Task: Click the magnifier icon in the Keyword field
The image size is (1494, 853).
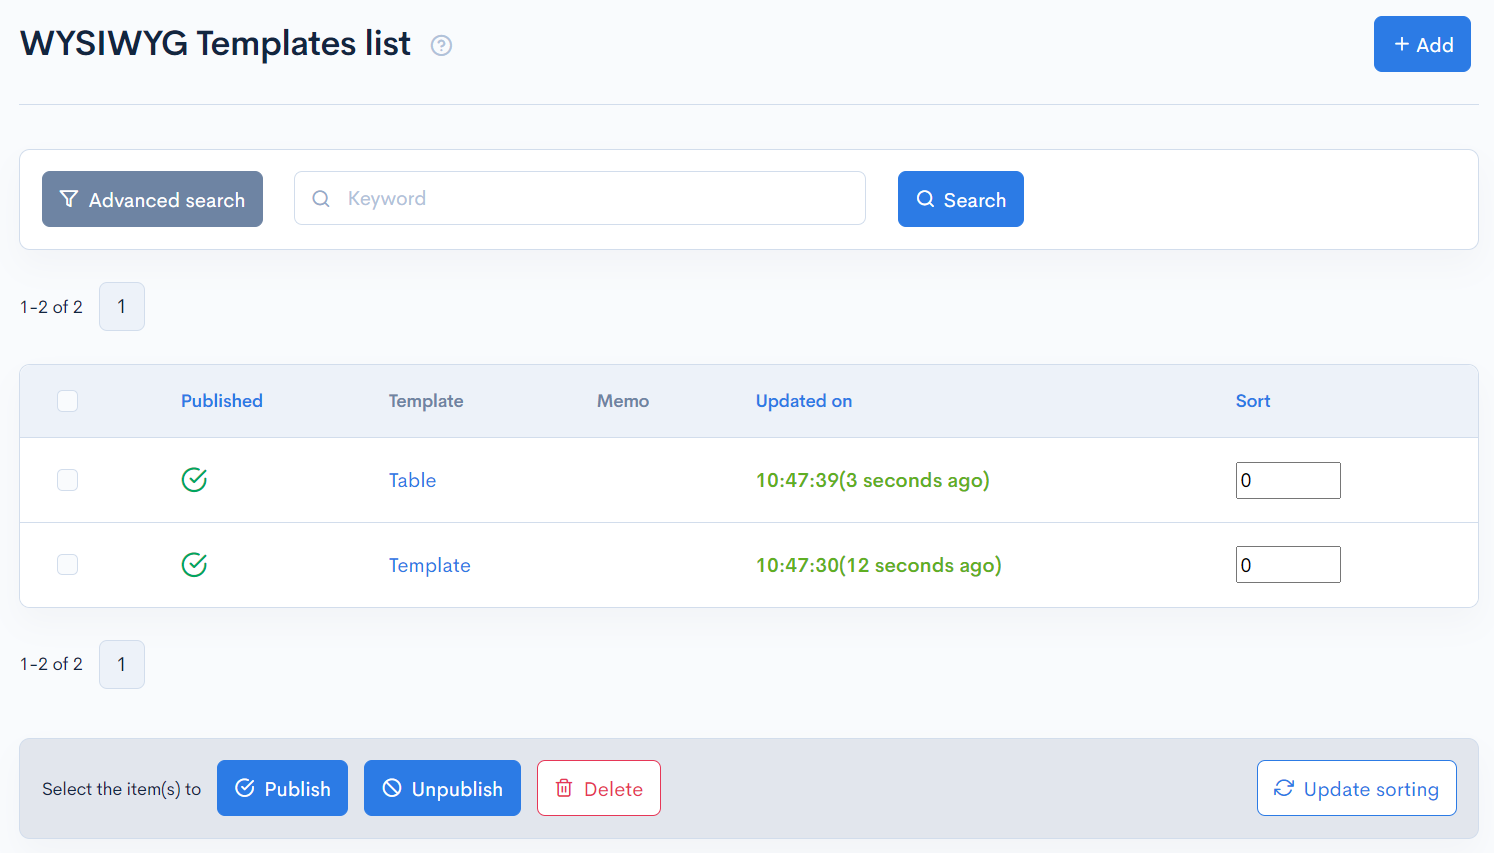Action: tap(321, 198)
